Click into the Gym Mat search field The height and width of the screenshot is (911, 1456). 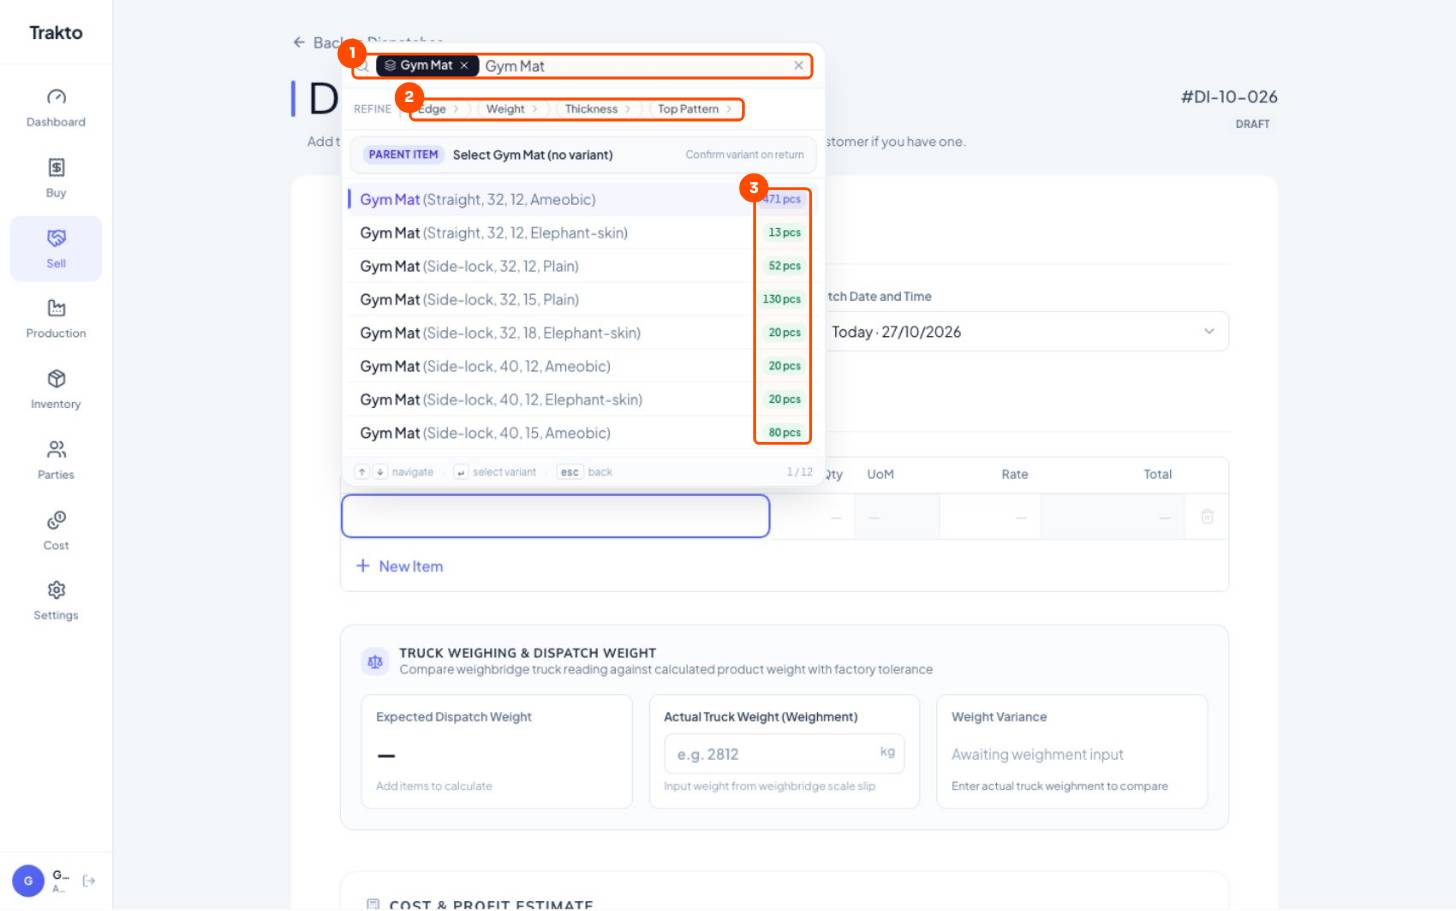(635, 66)
